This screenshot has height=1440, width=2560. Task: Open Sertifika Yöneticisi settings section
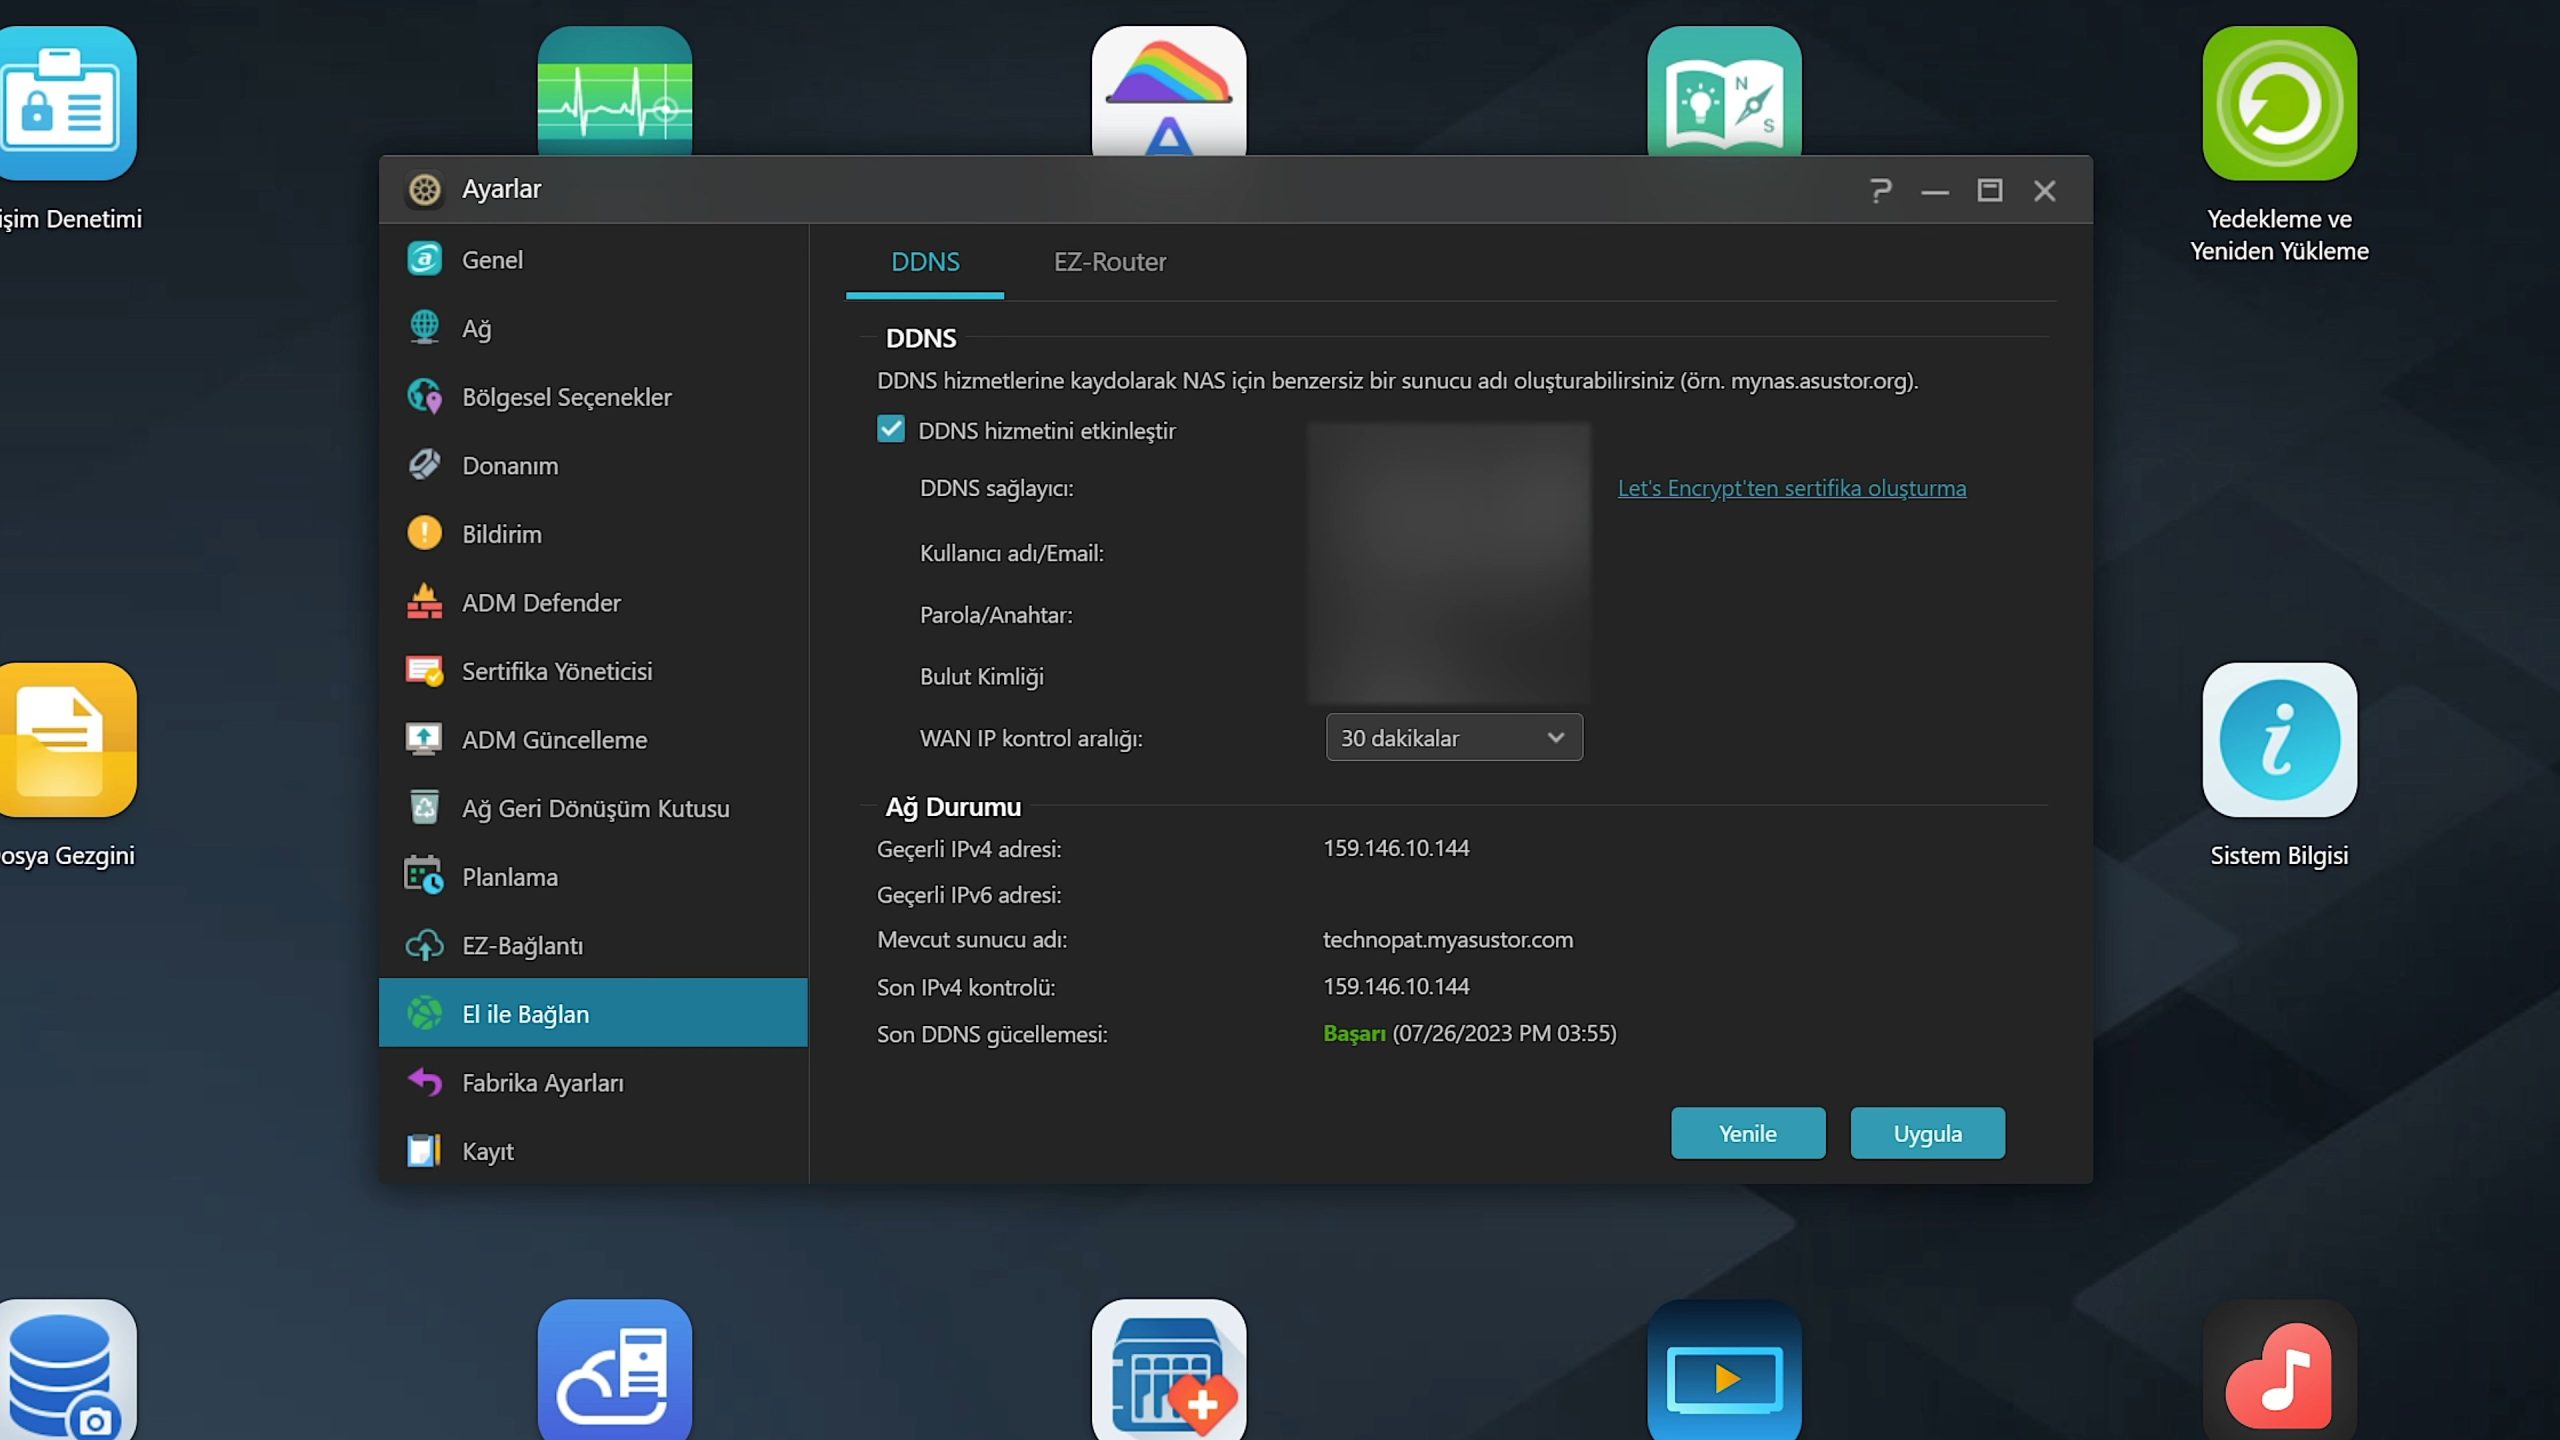pyautogui.click(x=556, y=671)
